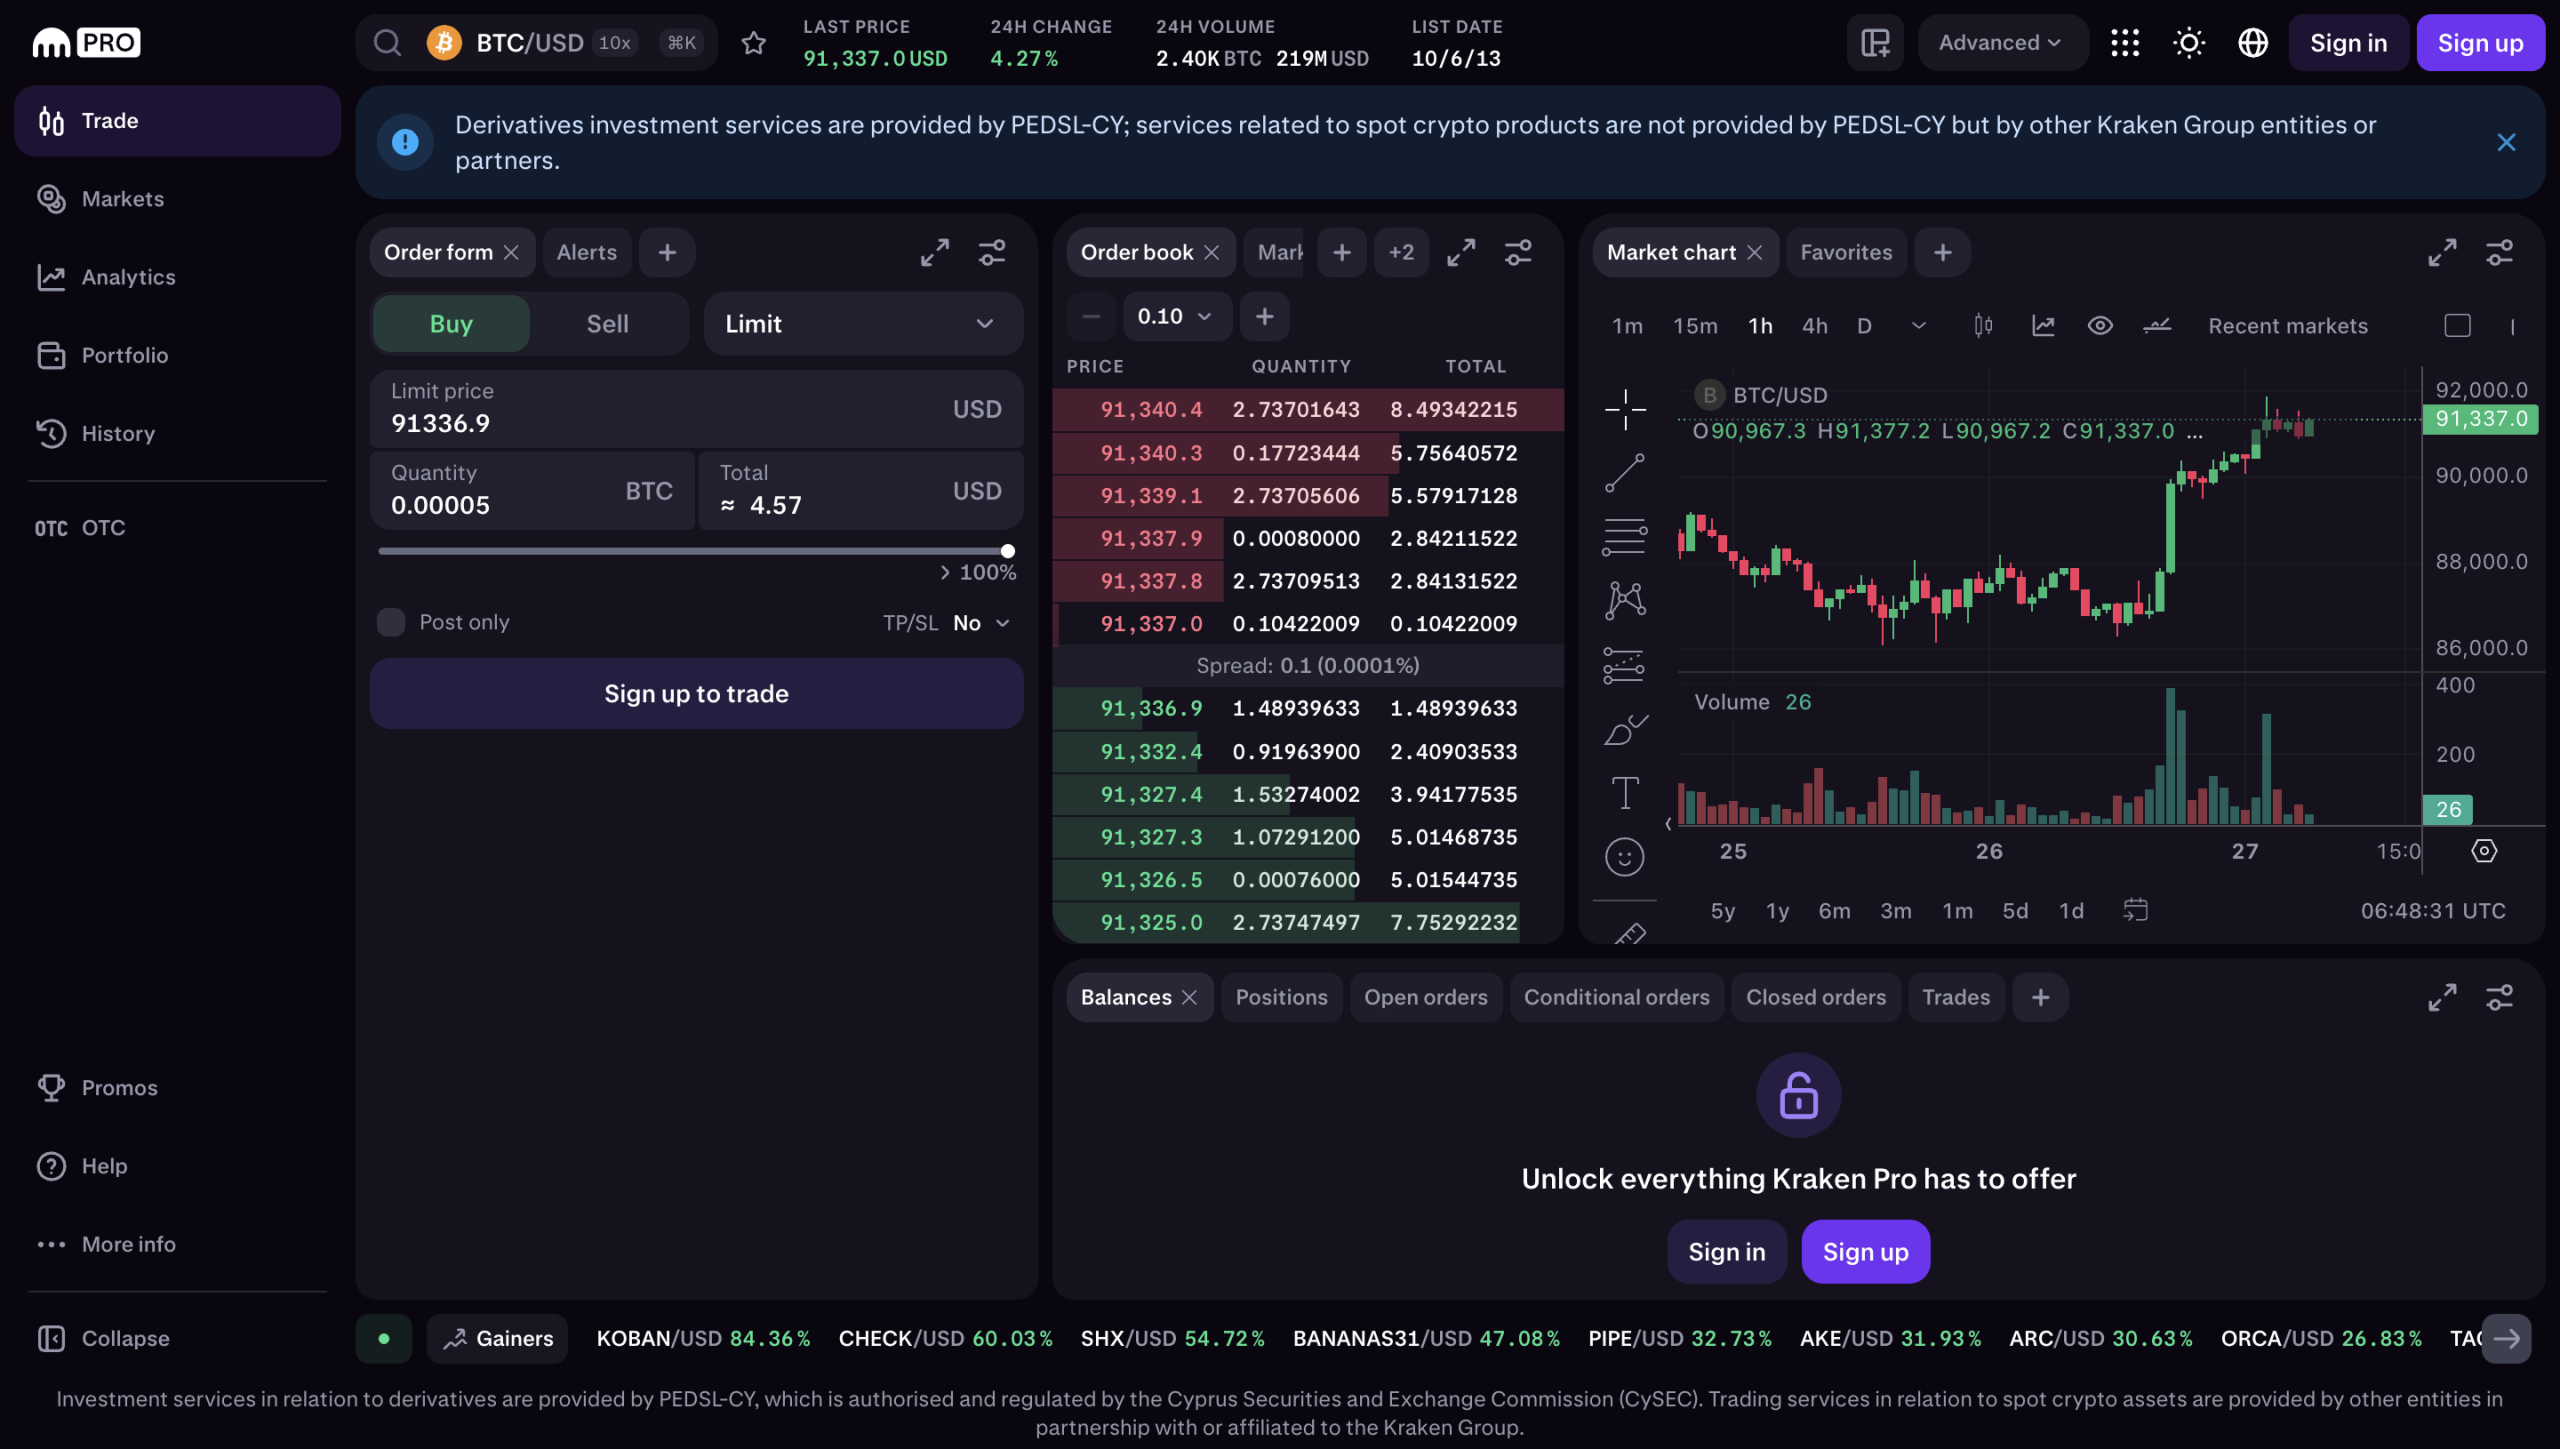Open Order book panel settings

coord(1518,252)
